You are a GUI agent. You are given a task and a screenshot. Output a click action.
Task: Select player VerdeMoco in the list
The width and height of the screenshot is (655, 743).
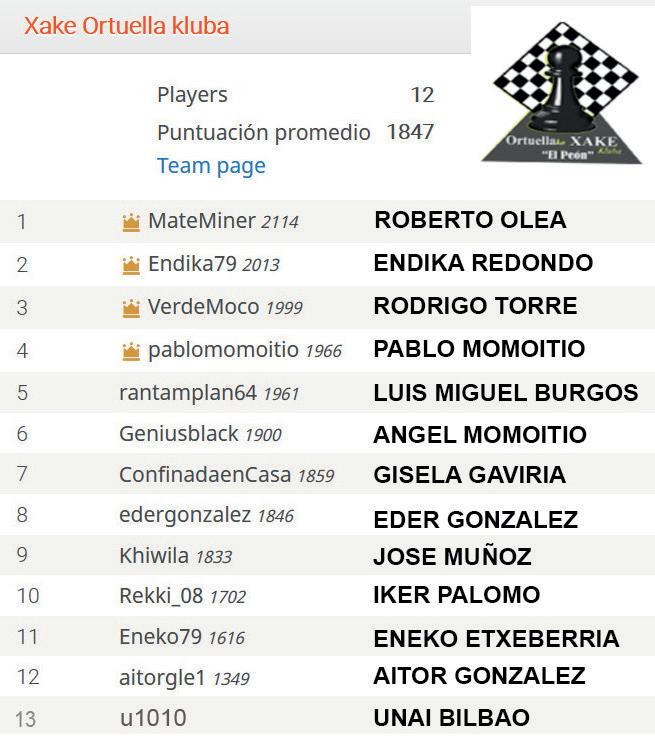coord(203,307)
